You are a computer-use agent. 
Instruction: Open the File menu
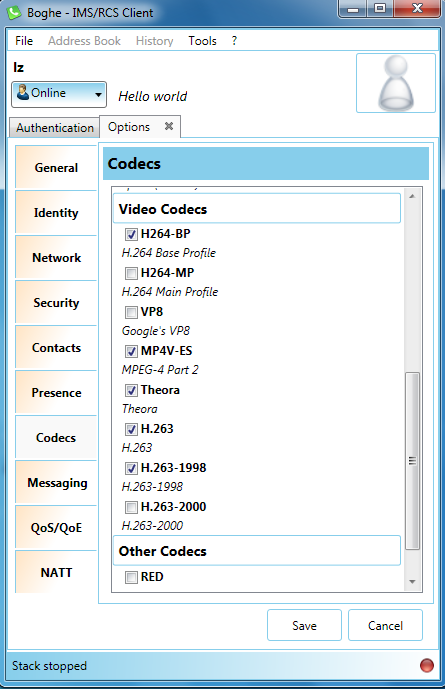[x=24, y=41]
